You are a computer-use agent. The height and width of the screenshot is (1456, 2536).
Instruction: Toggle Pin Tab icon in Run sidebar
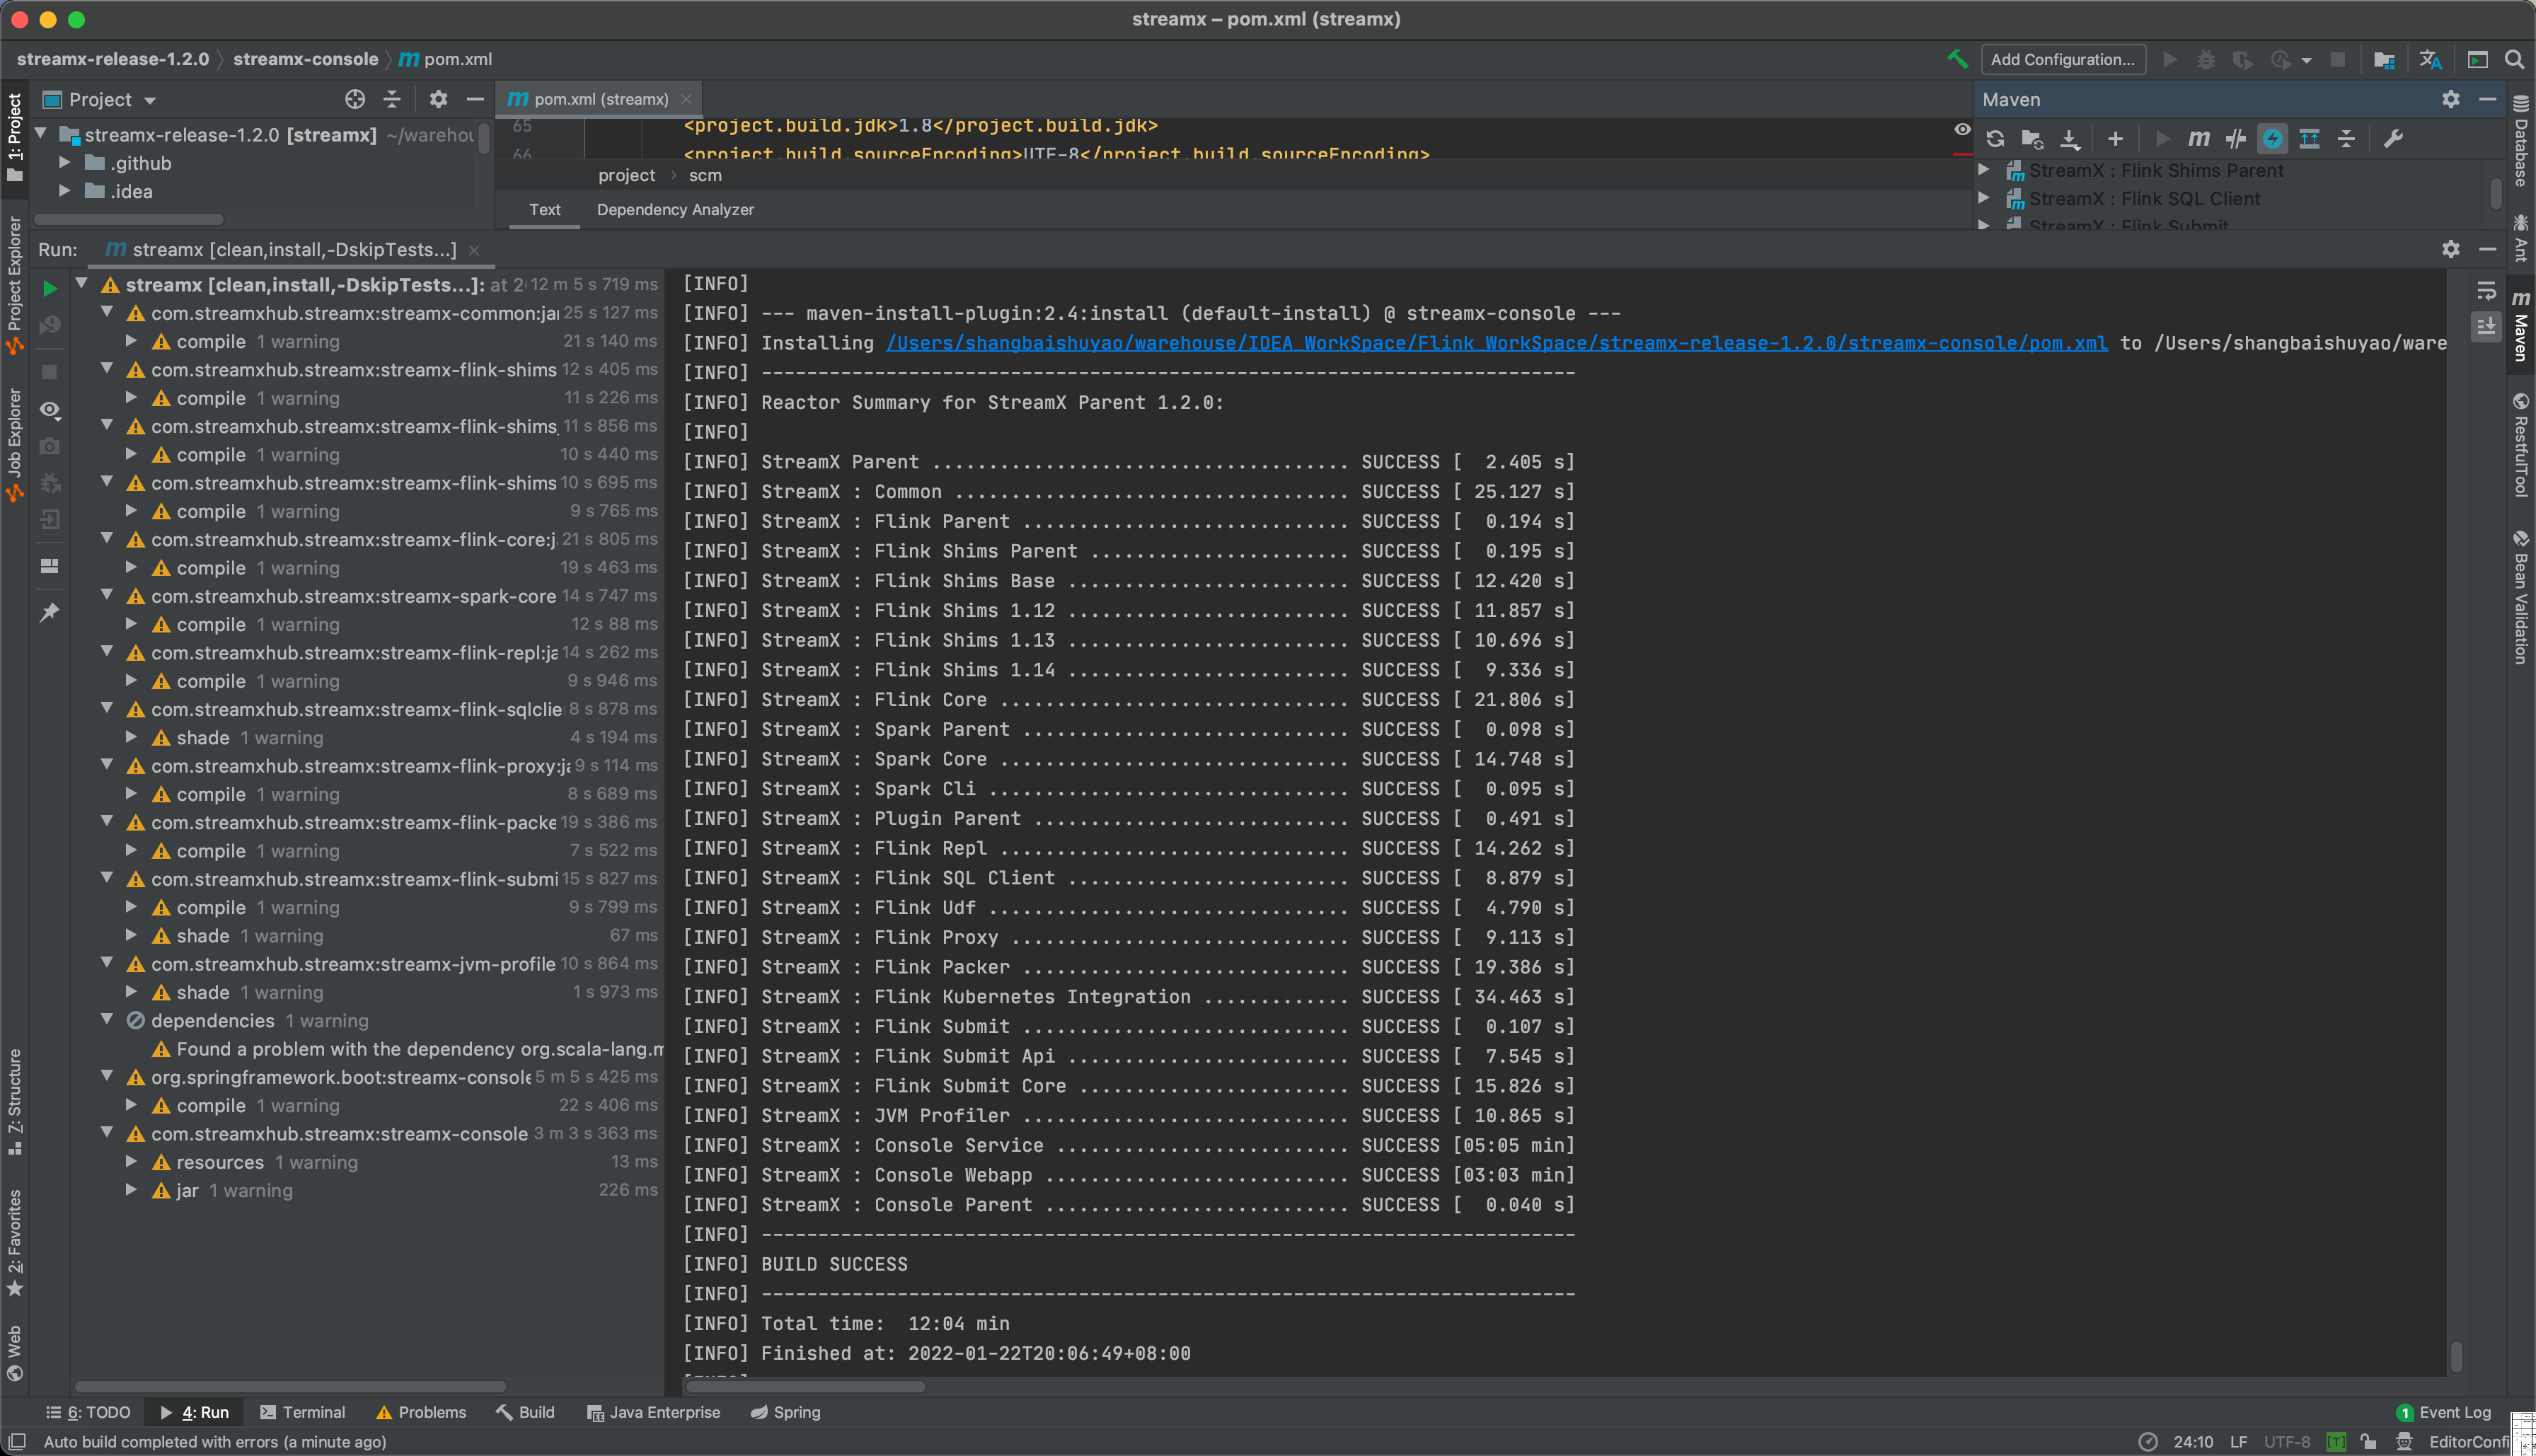(x=49, y=612)
